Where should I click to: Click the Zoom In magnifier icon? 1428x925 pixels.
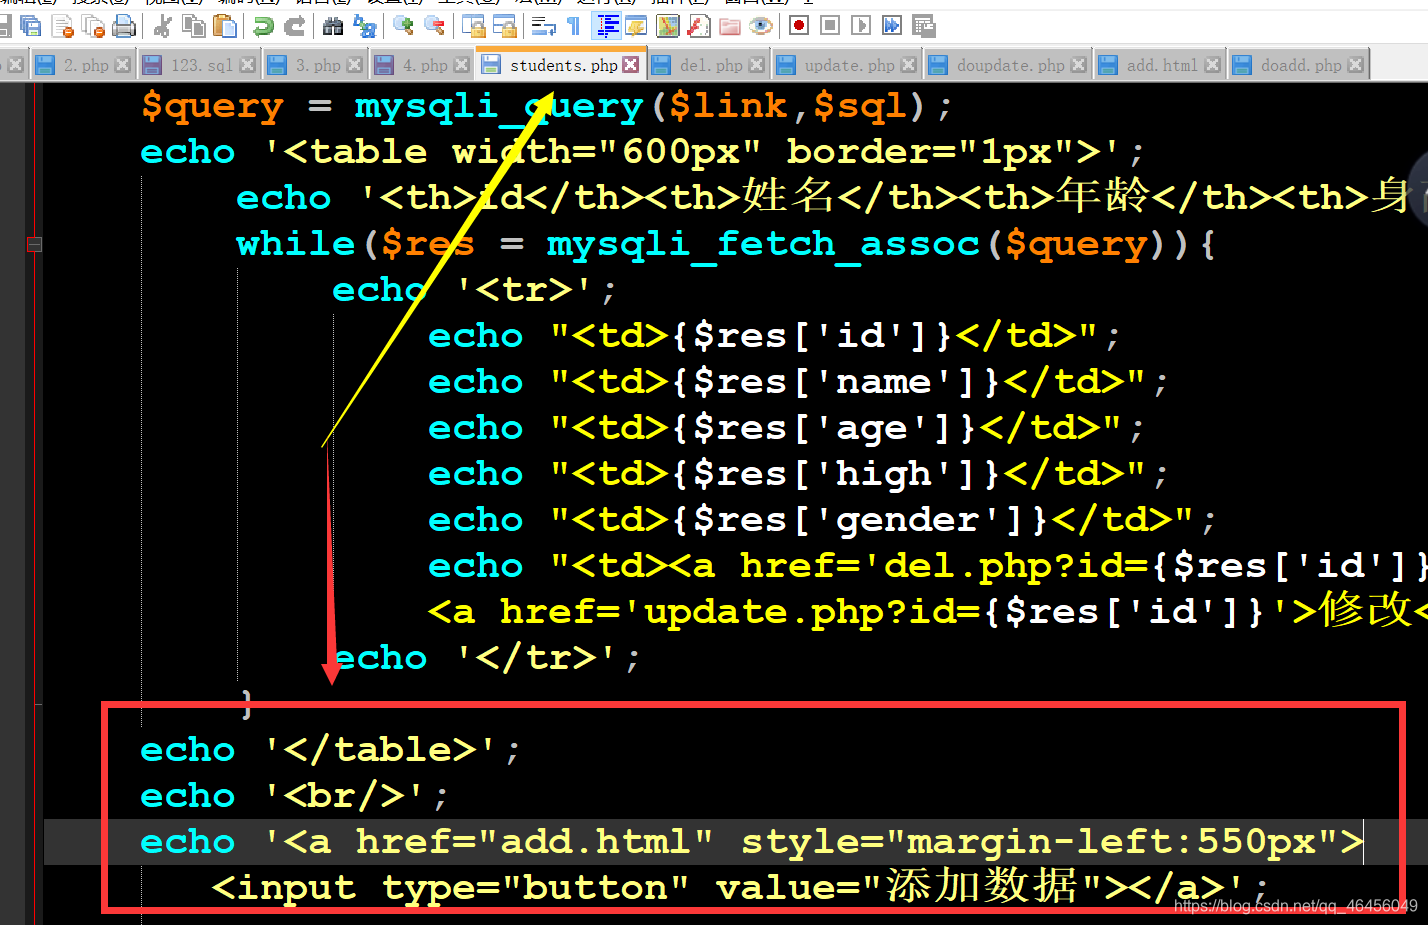[x=404, y=26]
